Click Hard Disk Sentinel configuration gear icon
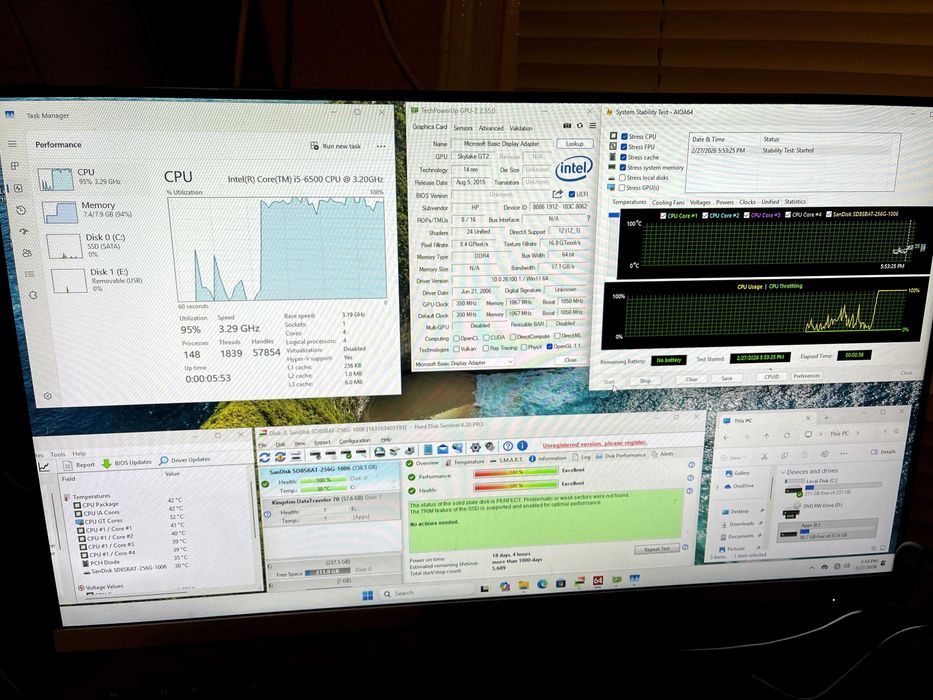Screen dimensions: 933x700 coord(475,447)
